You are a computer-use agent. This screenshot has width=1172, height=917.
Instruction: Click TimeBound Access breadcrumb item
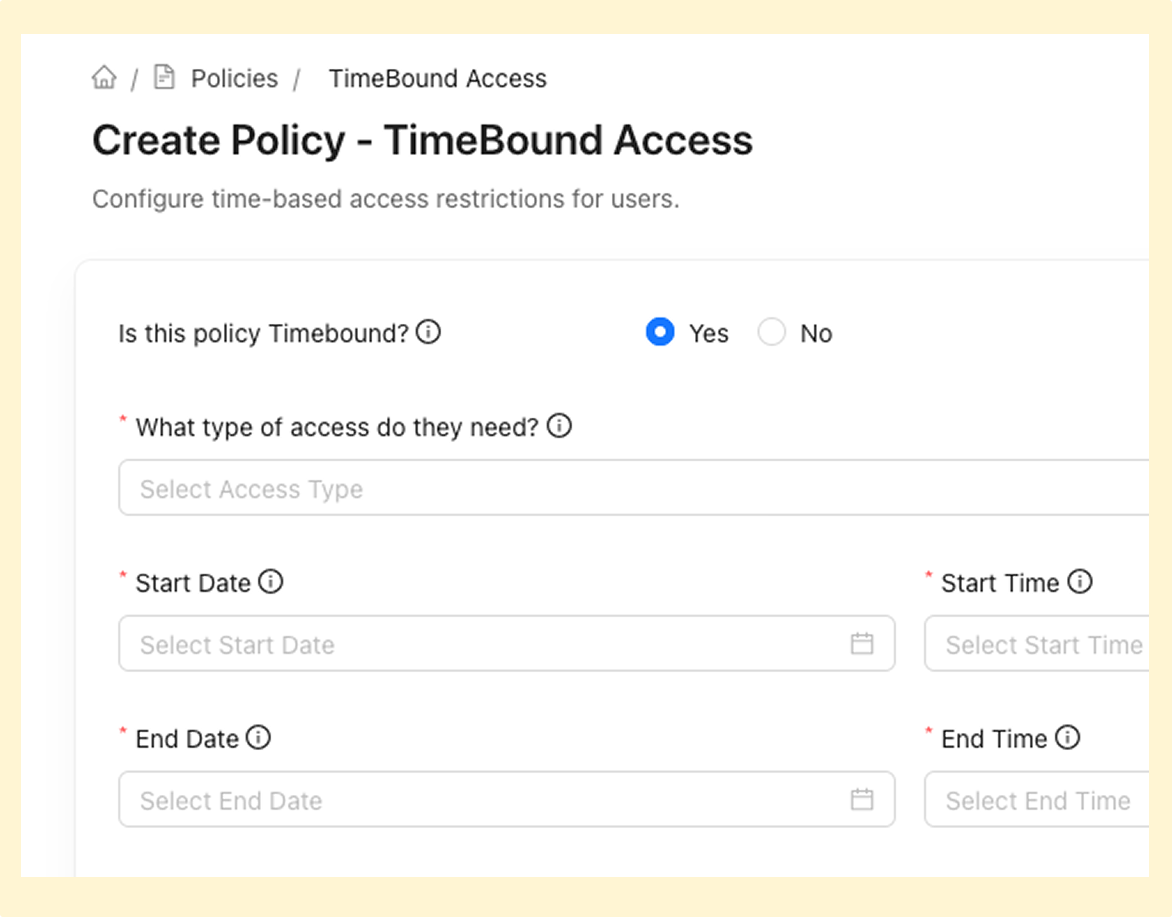(437, 78)
